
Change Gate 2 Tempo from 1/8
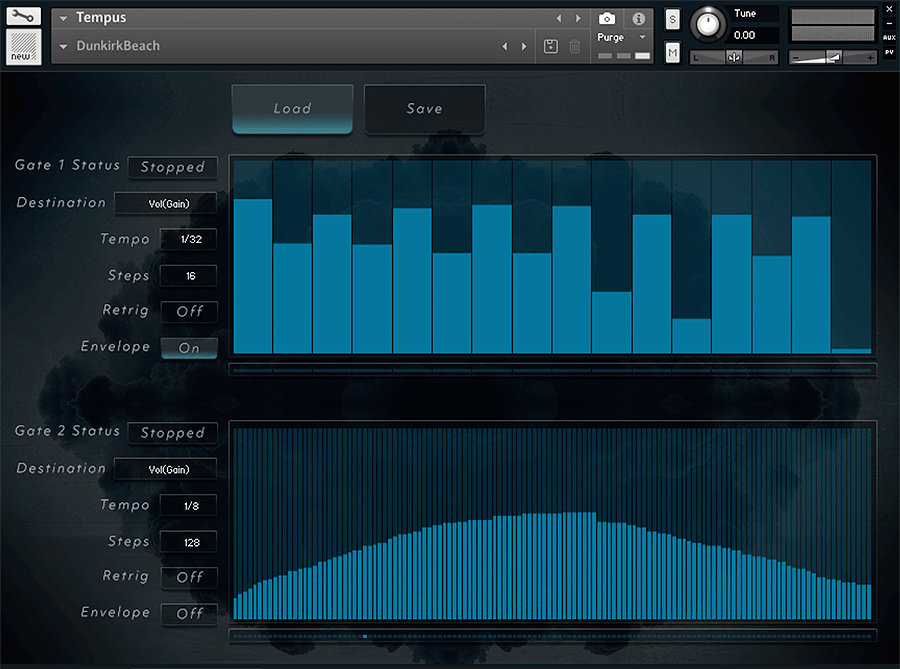coord(187,505)
